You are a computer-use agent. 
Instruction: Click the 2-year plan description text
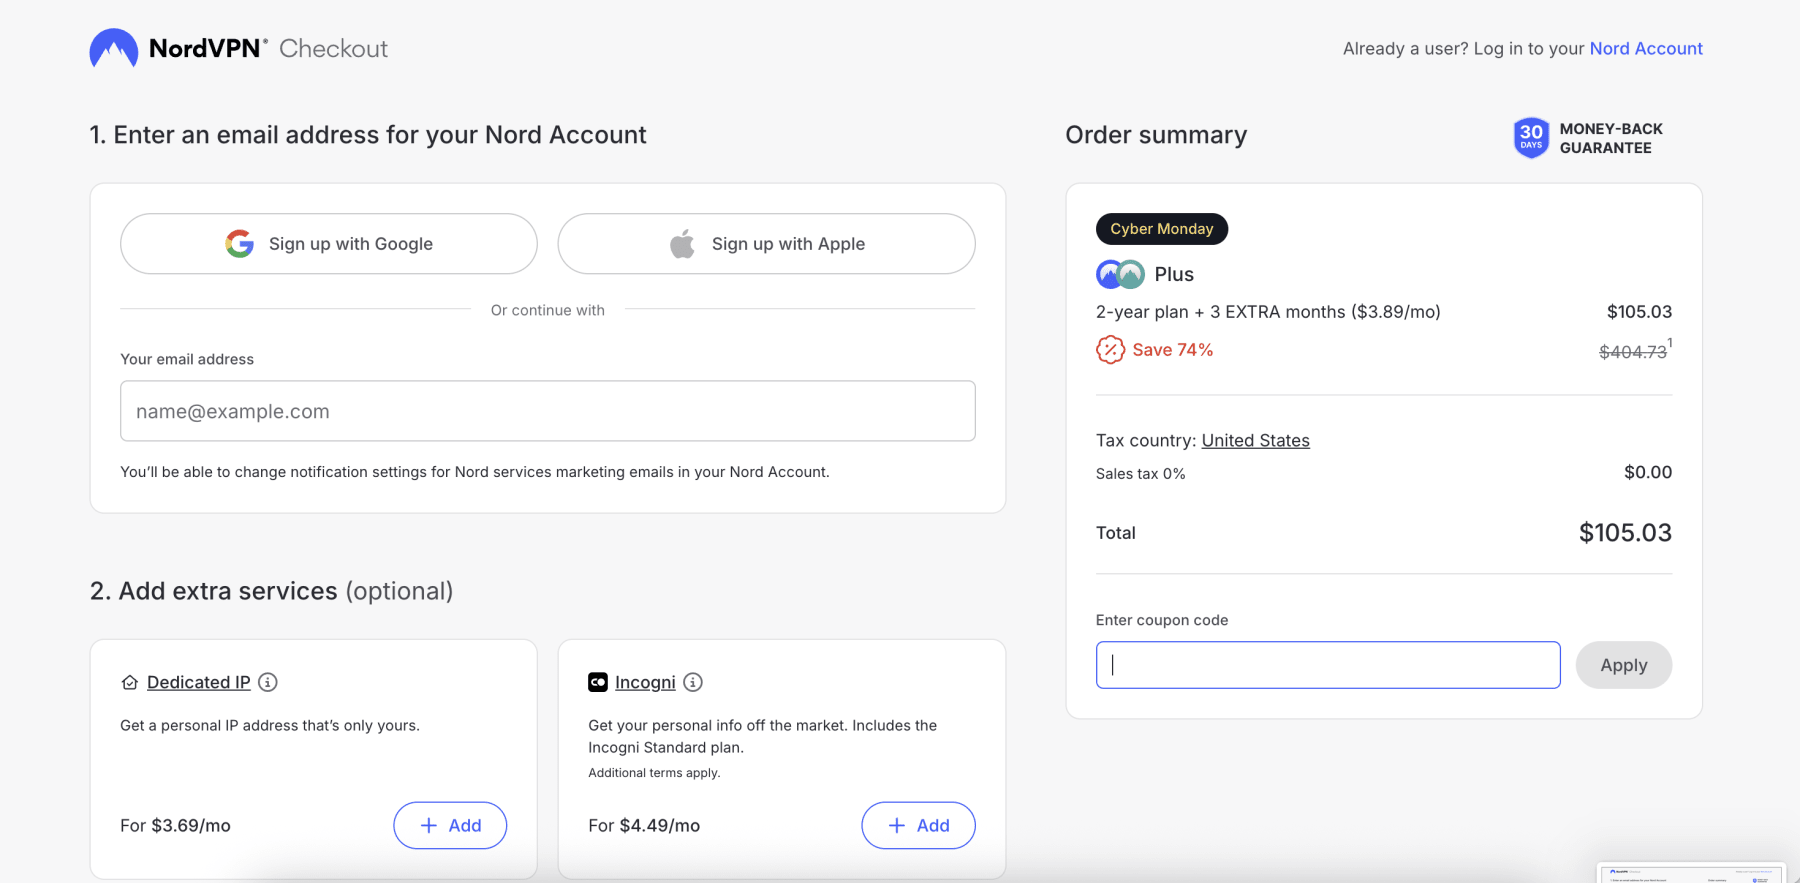[x=1268, y=312]
